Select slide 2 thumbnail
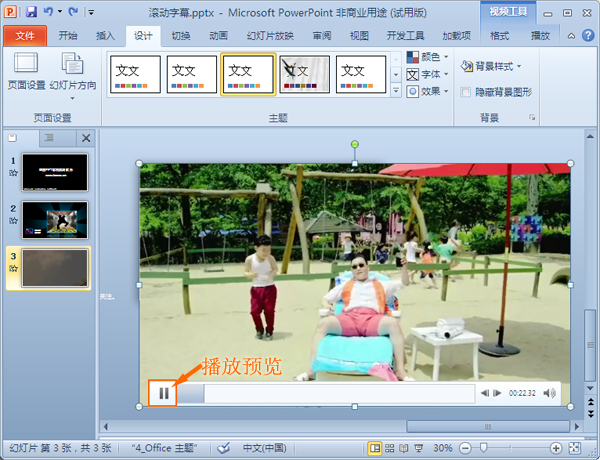Image resolution: width=600 pixels, height=460 pixels. point(54,220)
